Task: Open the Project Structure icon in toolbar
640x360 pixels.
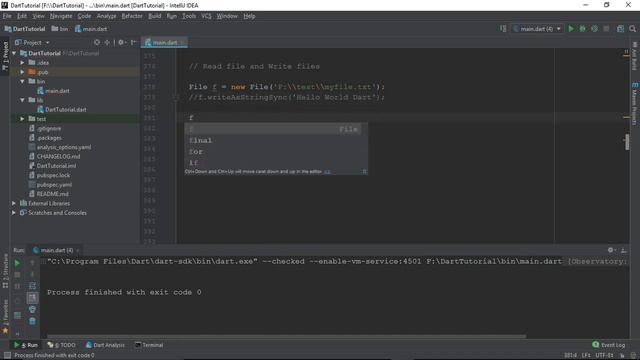Action: pos(620,29)
